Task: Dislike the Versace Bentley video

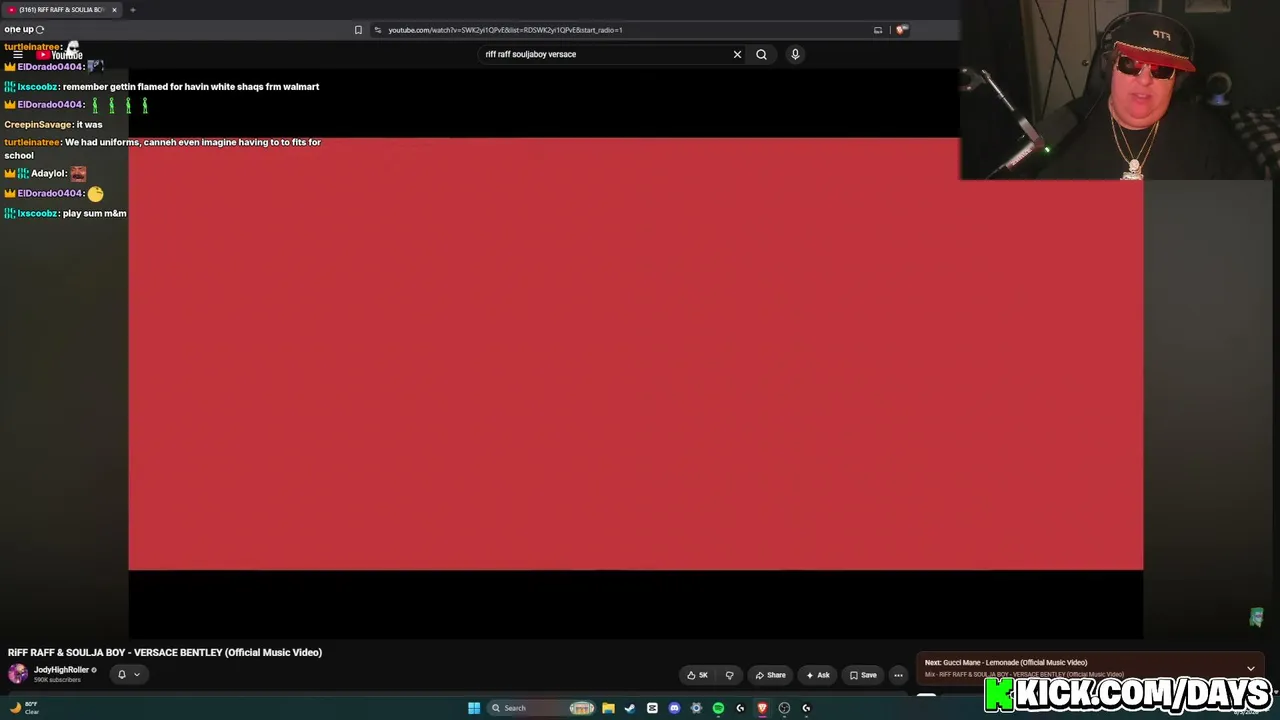Action: 729,675
